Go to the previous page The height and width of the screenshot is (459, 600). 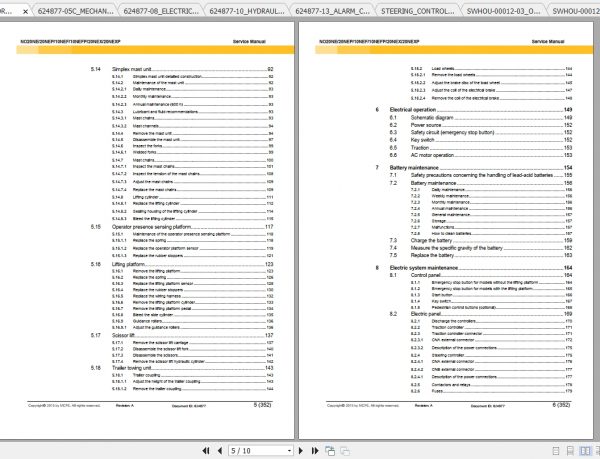point(220,451)
